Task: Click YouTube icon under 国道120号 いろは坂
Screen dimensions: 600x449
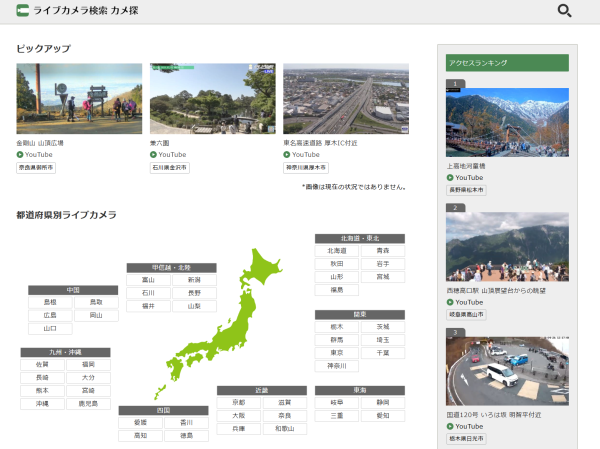Action: coord(451,426)
